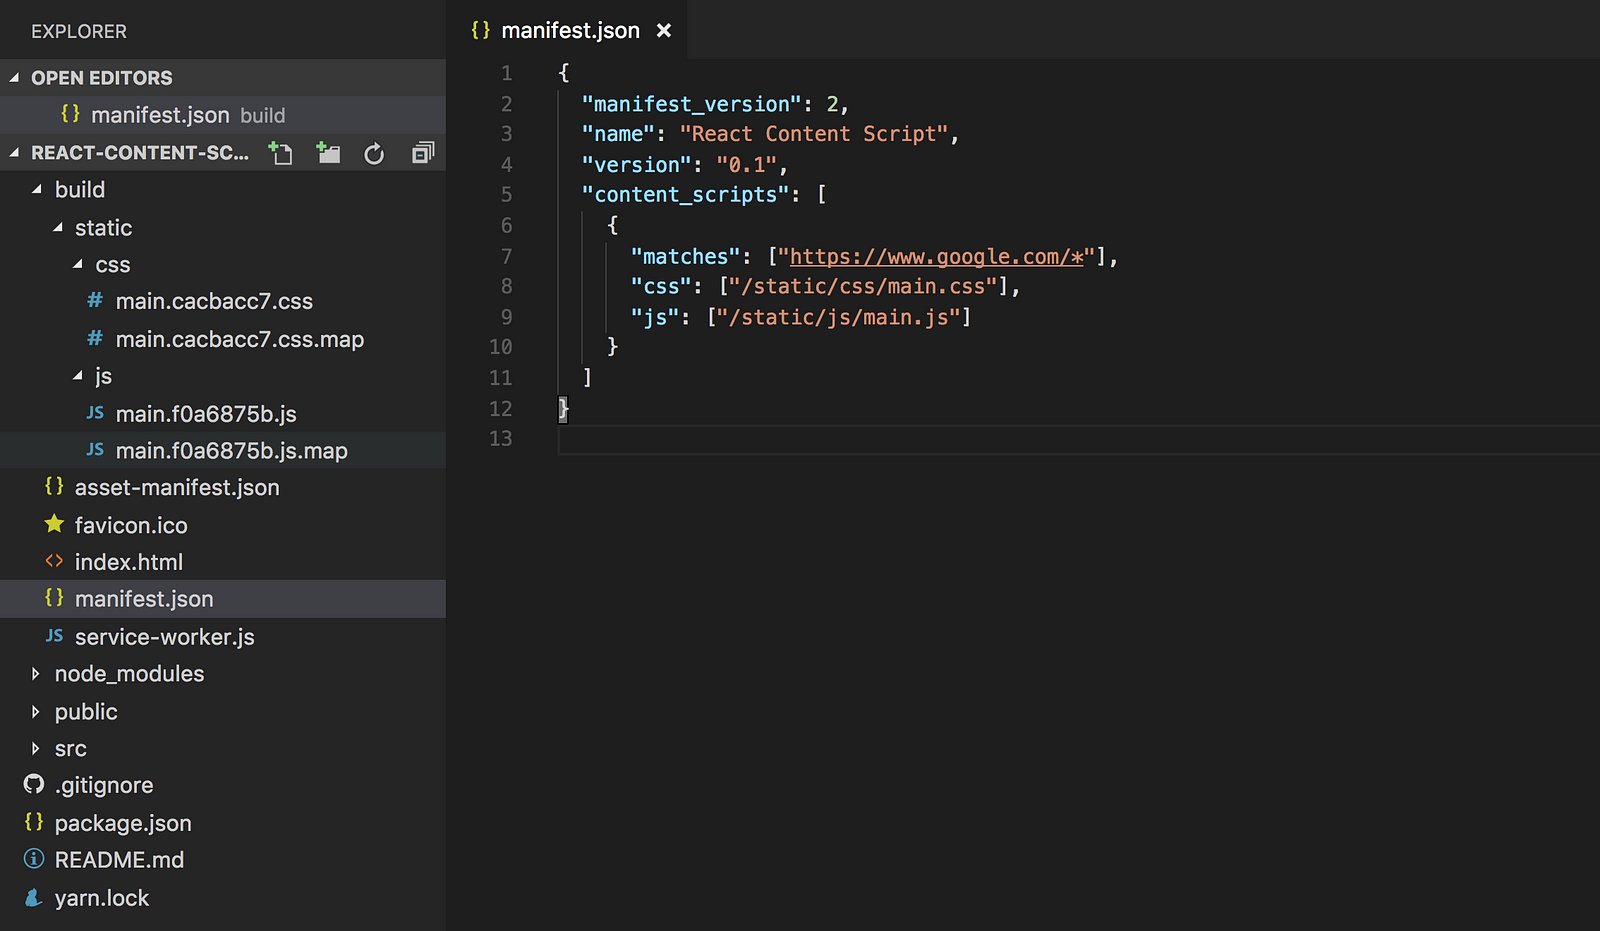1600x931 pixels.
Task: Click the "manifest_version" key in editor
Action: tap(692, 104)
